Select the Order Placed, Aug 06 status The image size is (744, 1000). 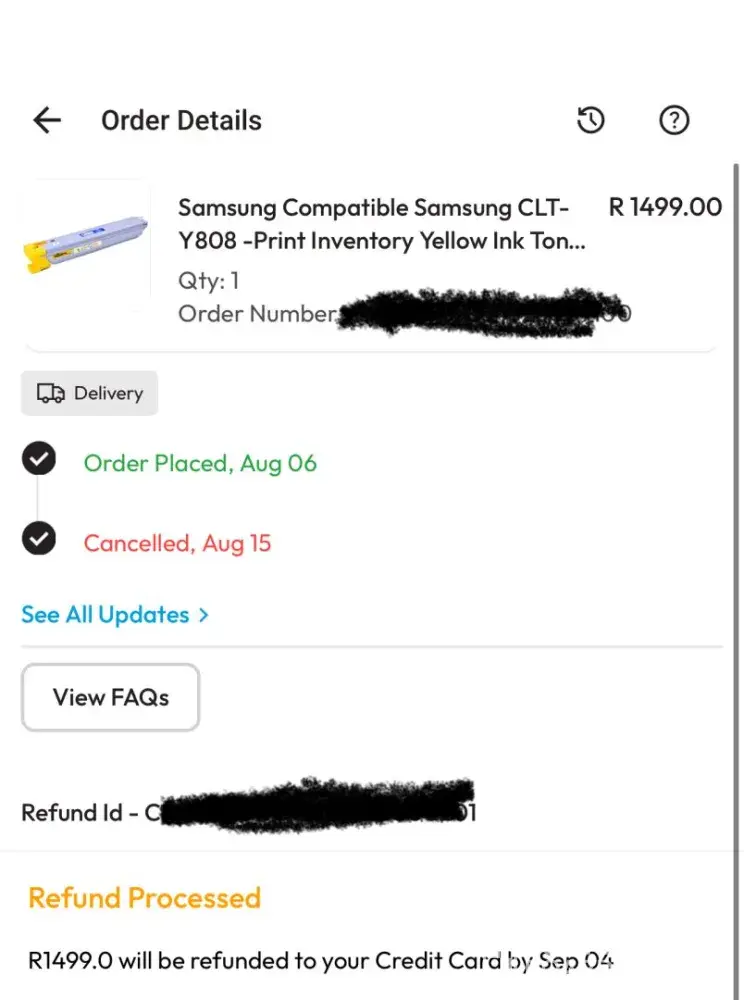[x=200, y=463]
